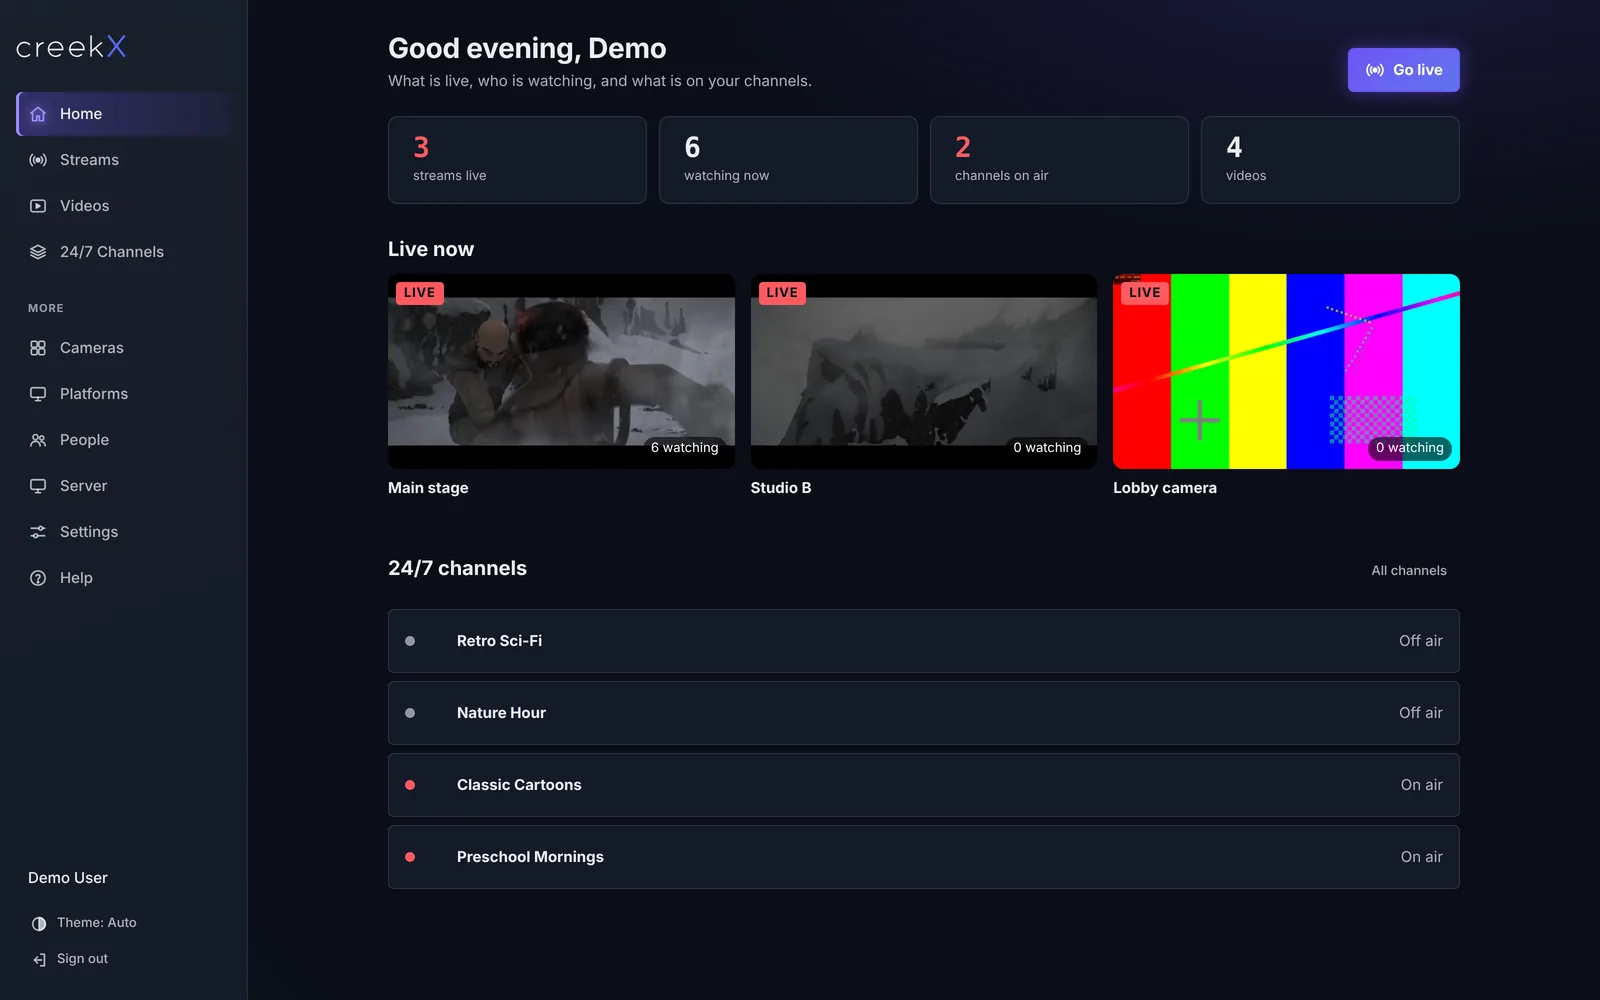Image resolution: width=1600 pixels, height=1000 pixels.
Task: Open the Classic Cartoons channel name
Action: point(519,785)
